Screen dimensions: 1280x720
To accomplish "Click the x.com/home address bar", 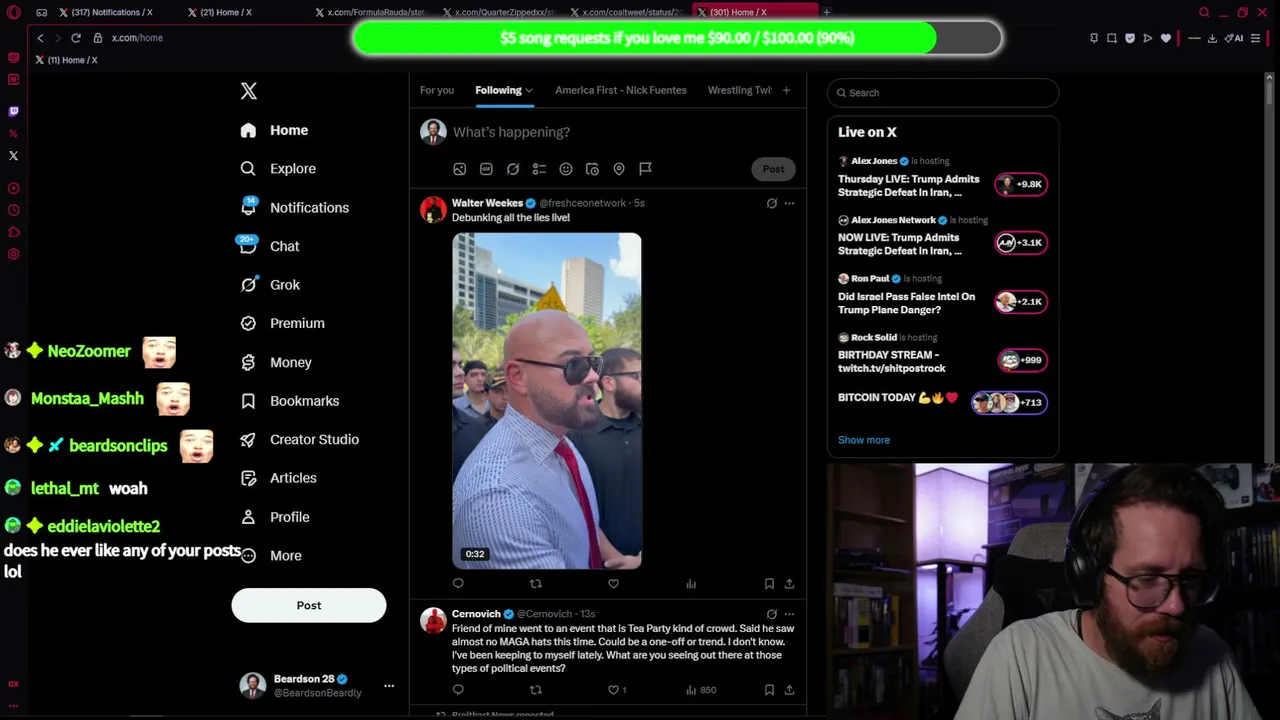I will [x=137, y=38].
